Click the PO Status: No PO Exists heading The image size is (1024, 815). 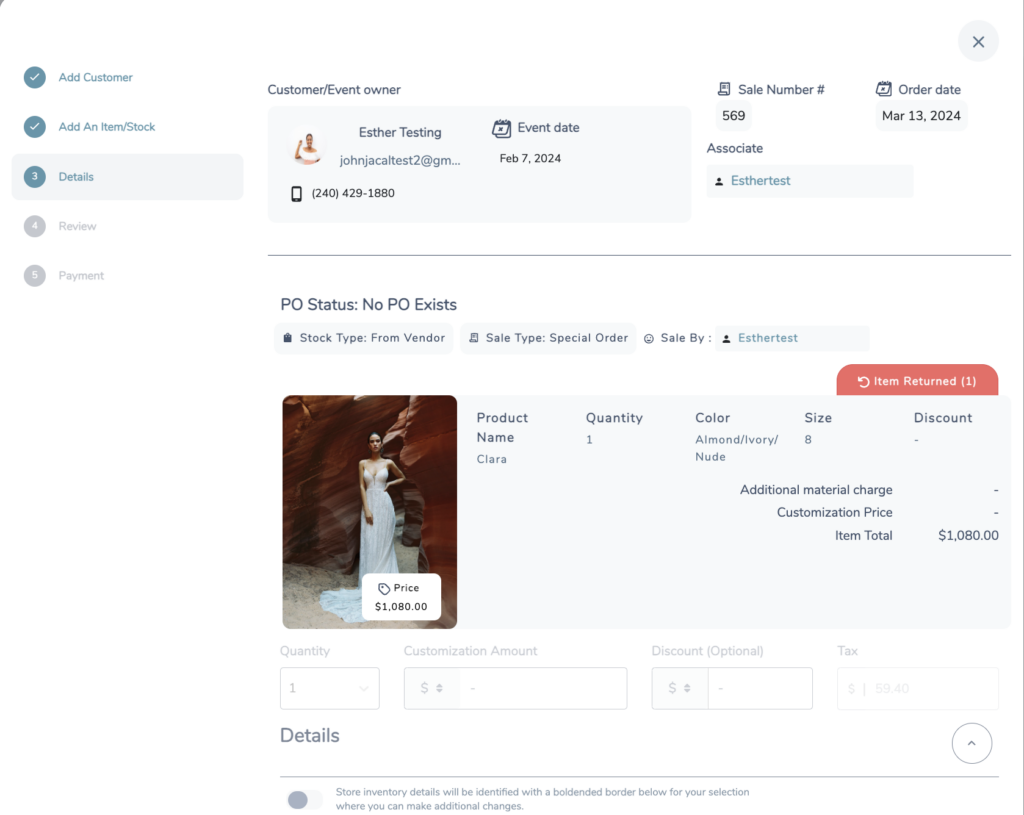coord(368,304)
